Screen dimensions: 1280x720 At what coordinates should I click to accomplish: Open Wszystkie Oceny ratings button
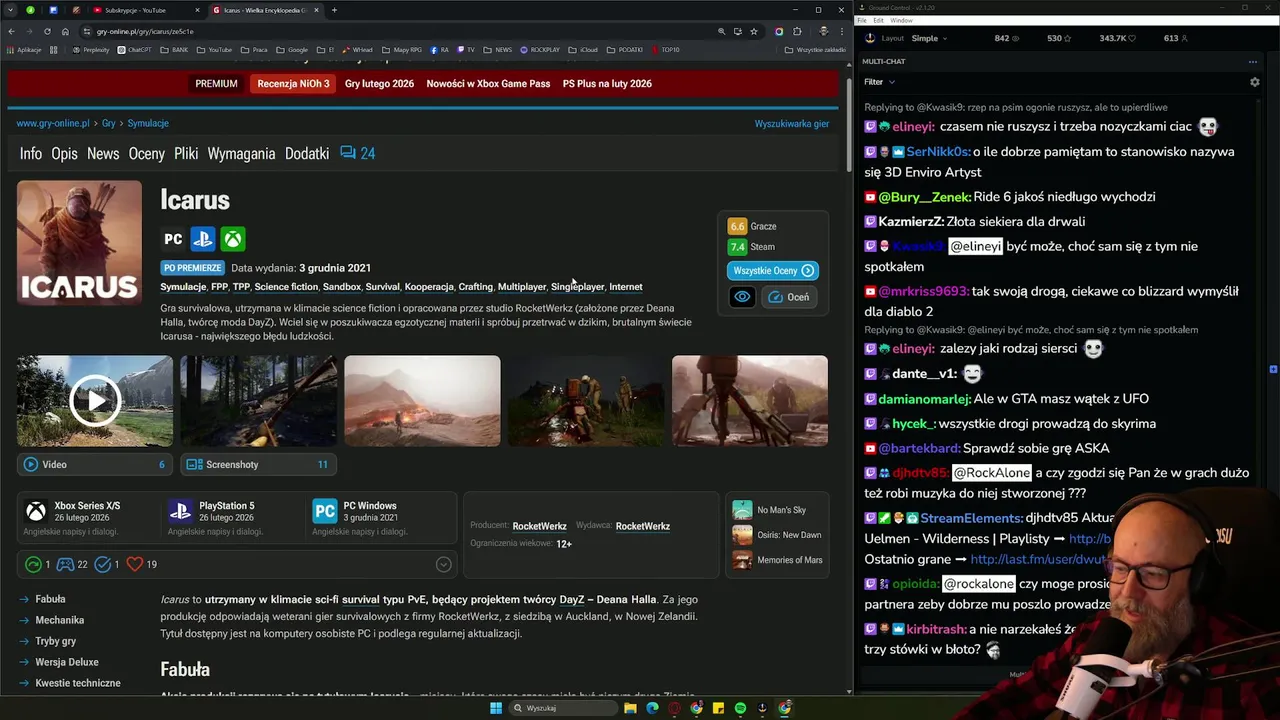pyautogui.click(x=773, y=270)
